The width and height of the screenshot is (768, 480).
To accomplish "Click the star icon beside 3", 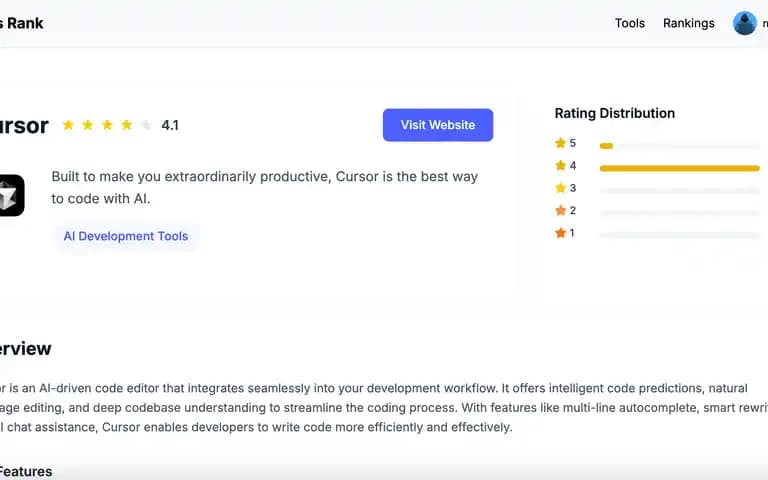I will tap(560, 188).
